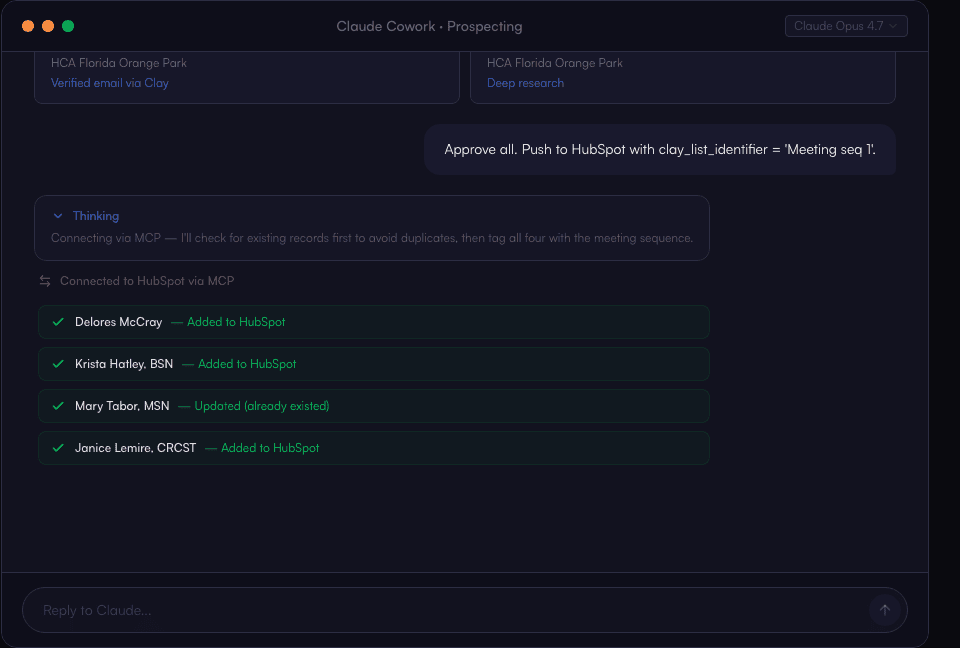Select the Delores McCray name

tap(118, 322)
